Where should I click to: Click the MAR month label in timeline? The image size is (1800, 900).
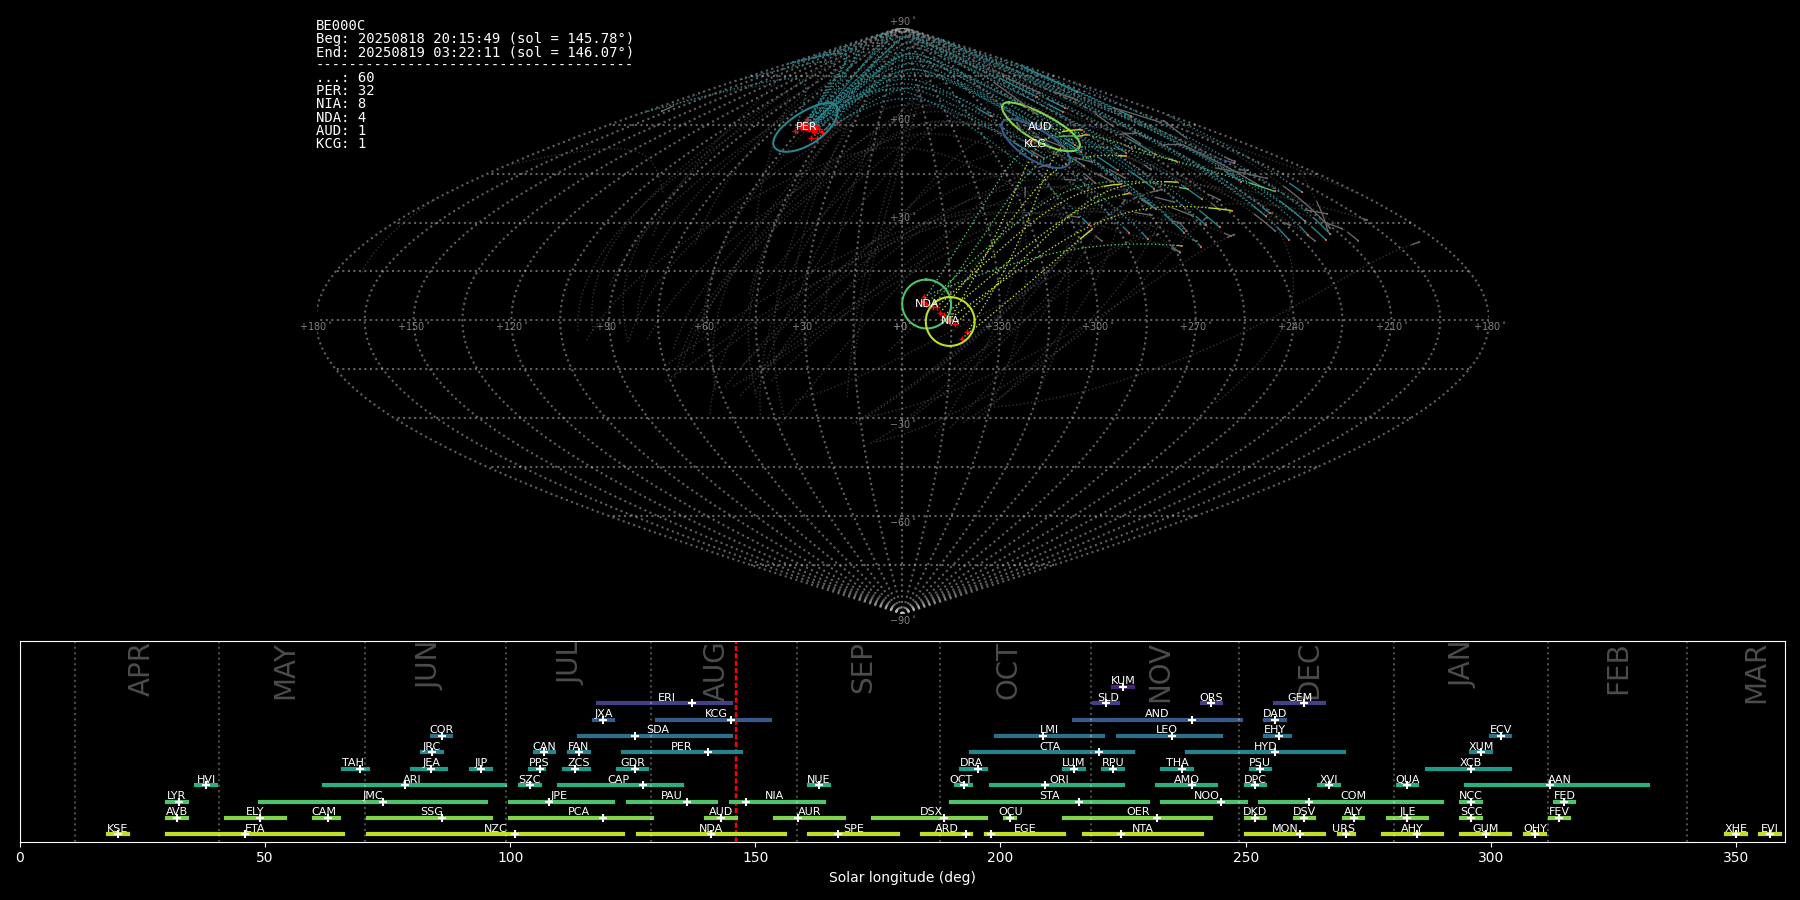pos(1756,674)
